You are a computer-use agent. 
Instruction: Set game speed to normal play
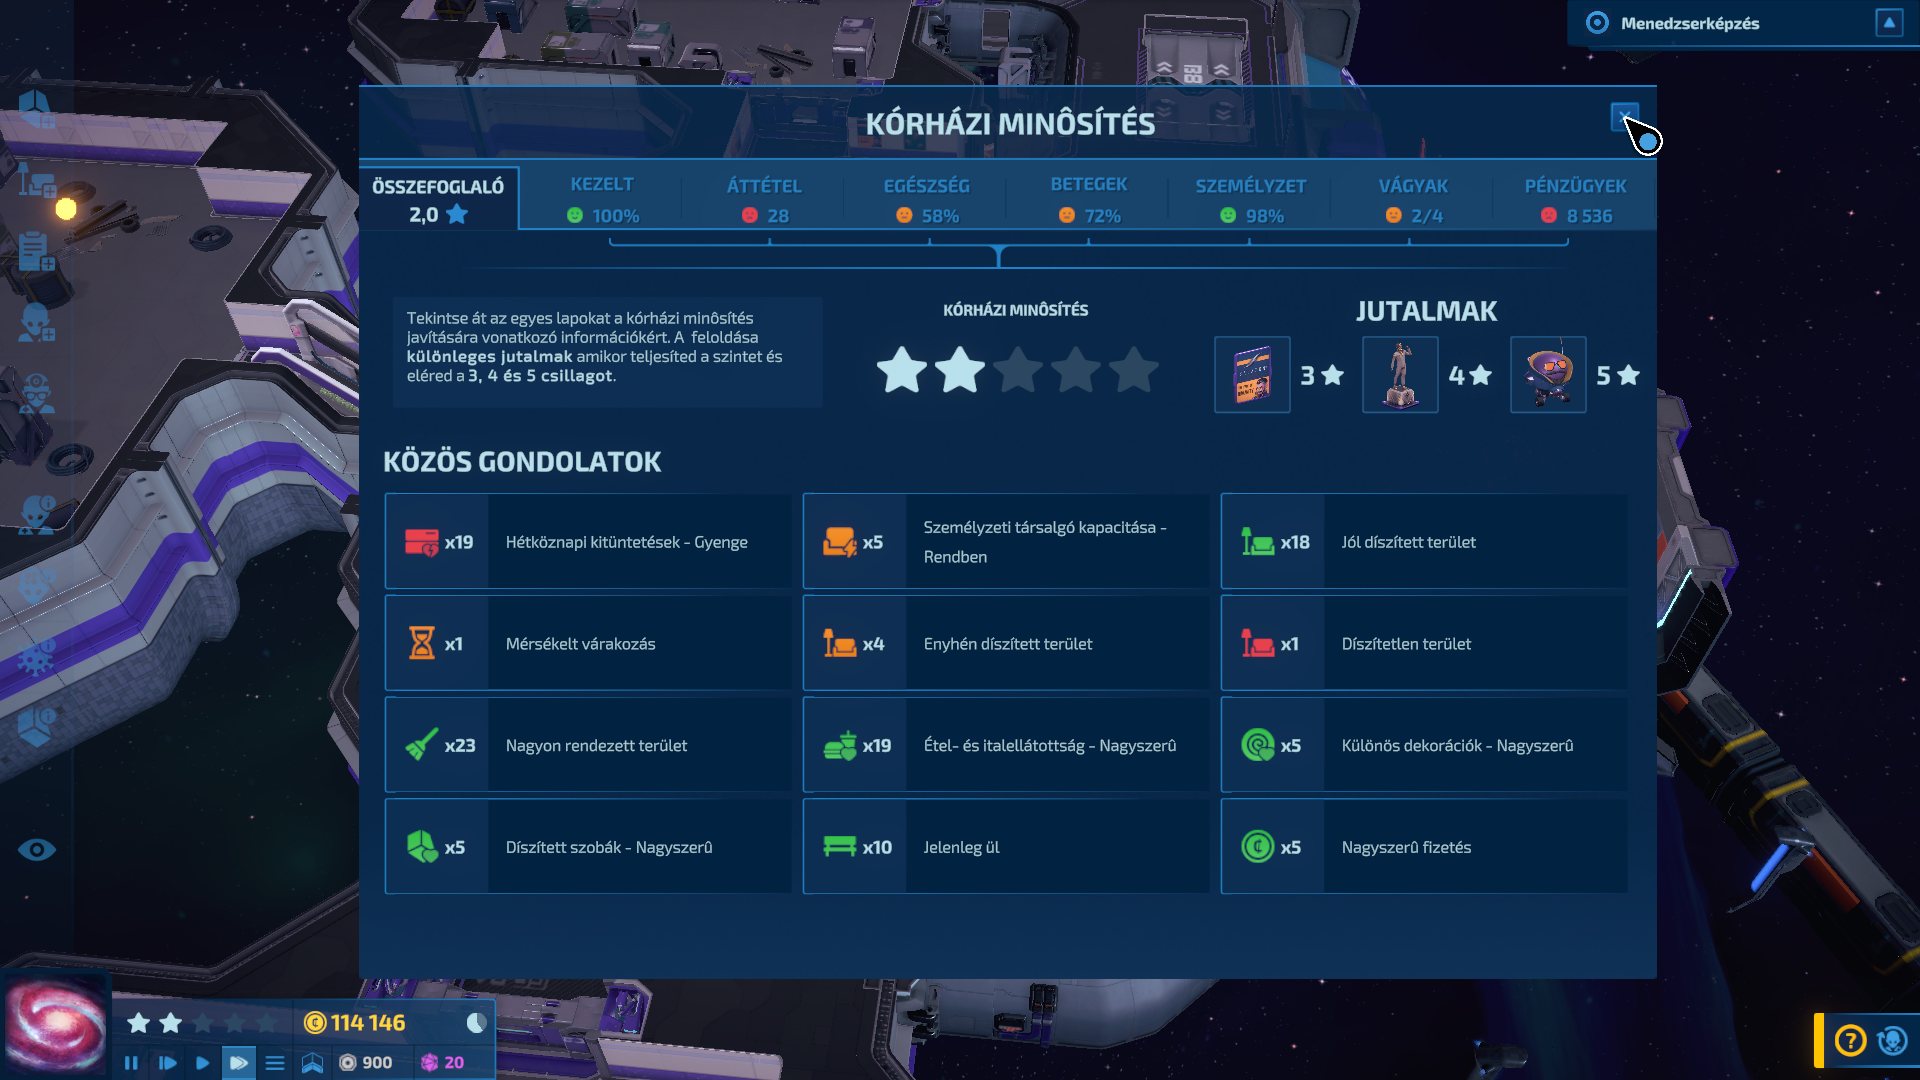(x=203, y=1063)
